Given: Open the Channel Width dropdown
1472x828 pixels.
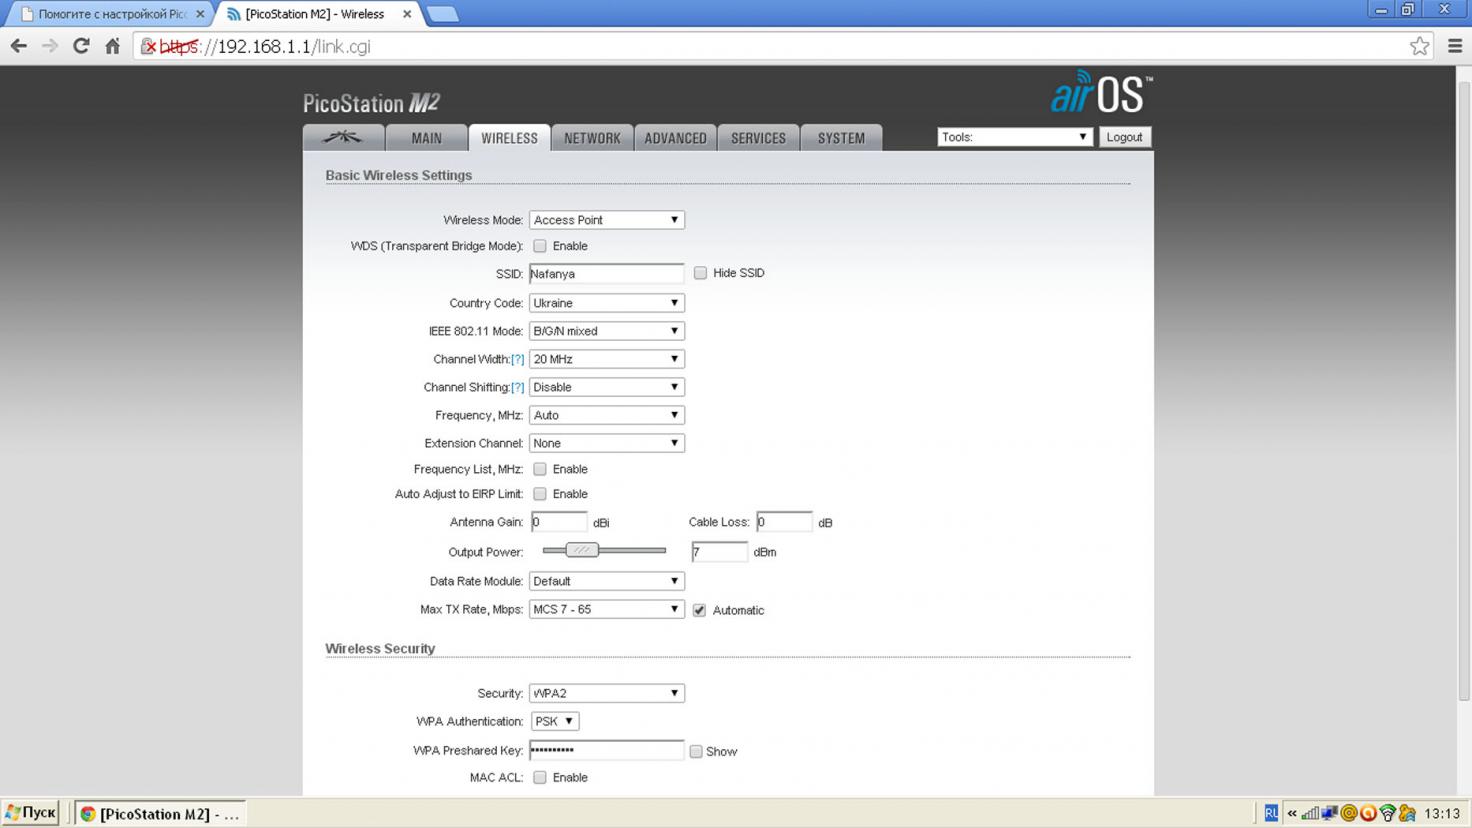Looking at the screenshot, I should [606, 359].
